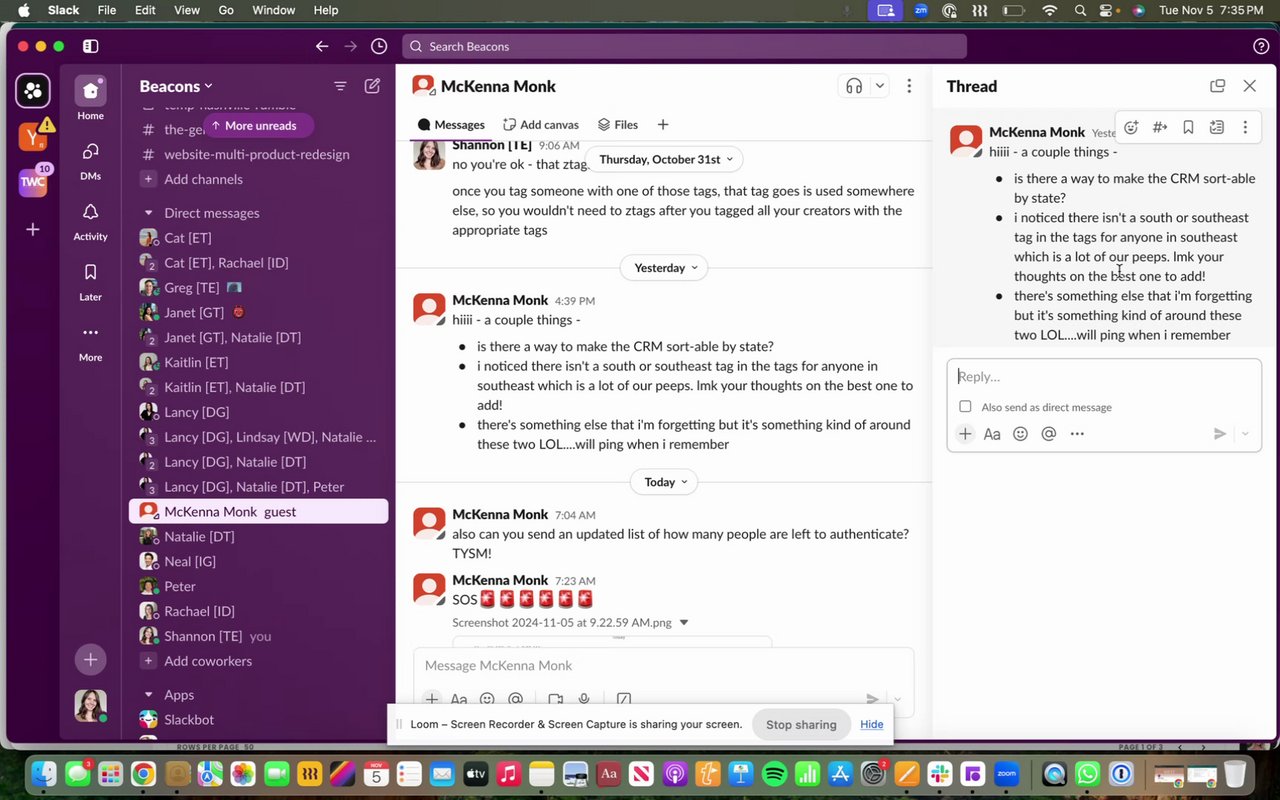Open the website-multi-product-redesign channel

[x=257, y=155]
